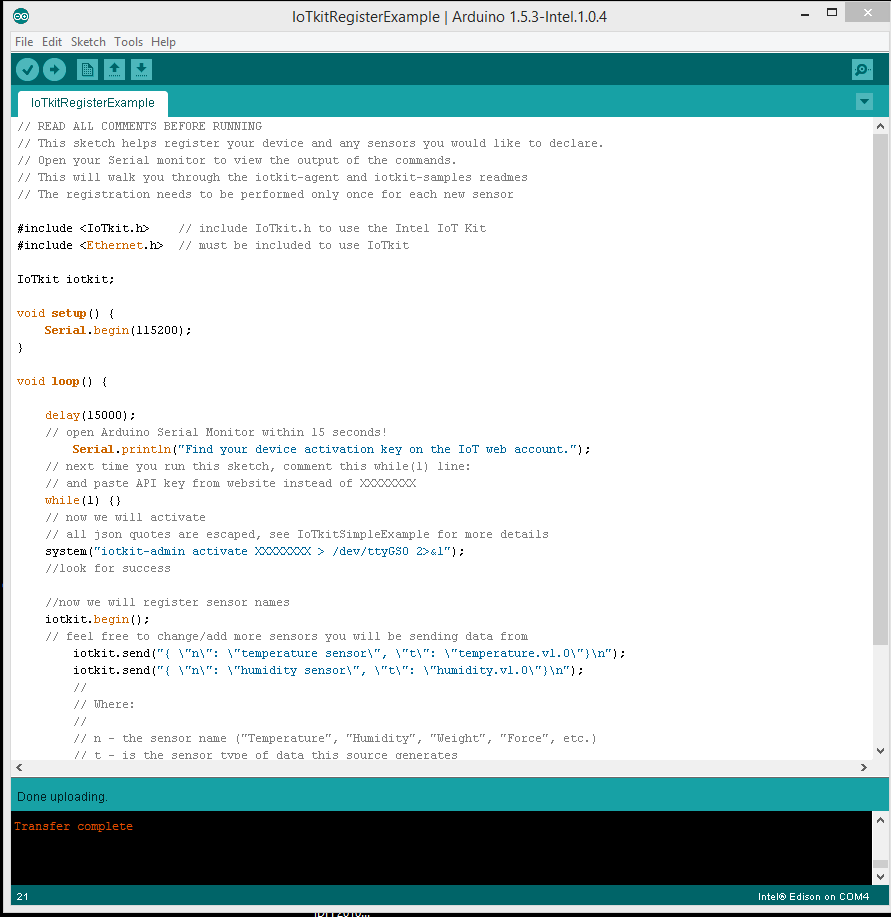
Task: Click '//now we will register sensor names' comment
Action: tap(167, 602)
